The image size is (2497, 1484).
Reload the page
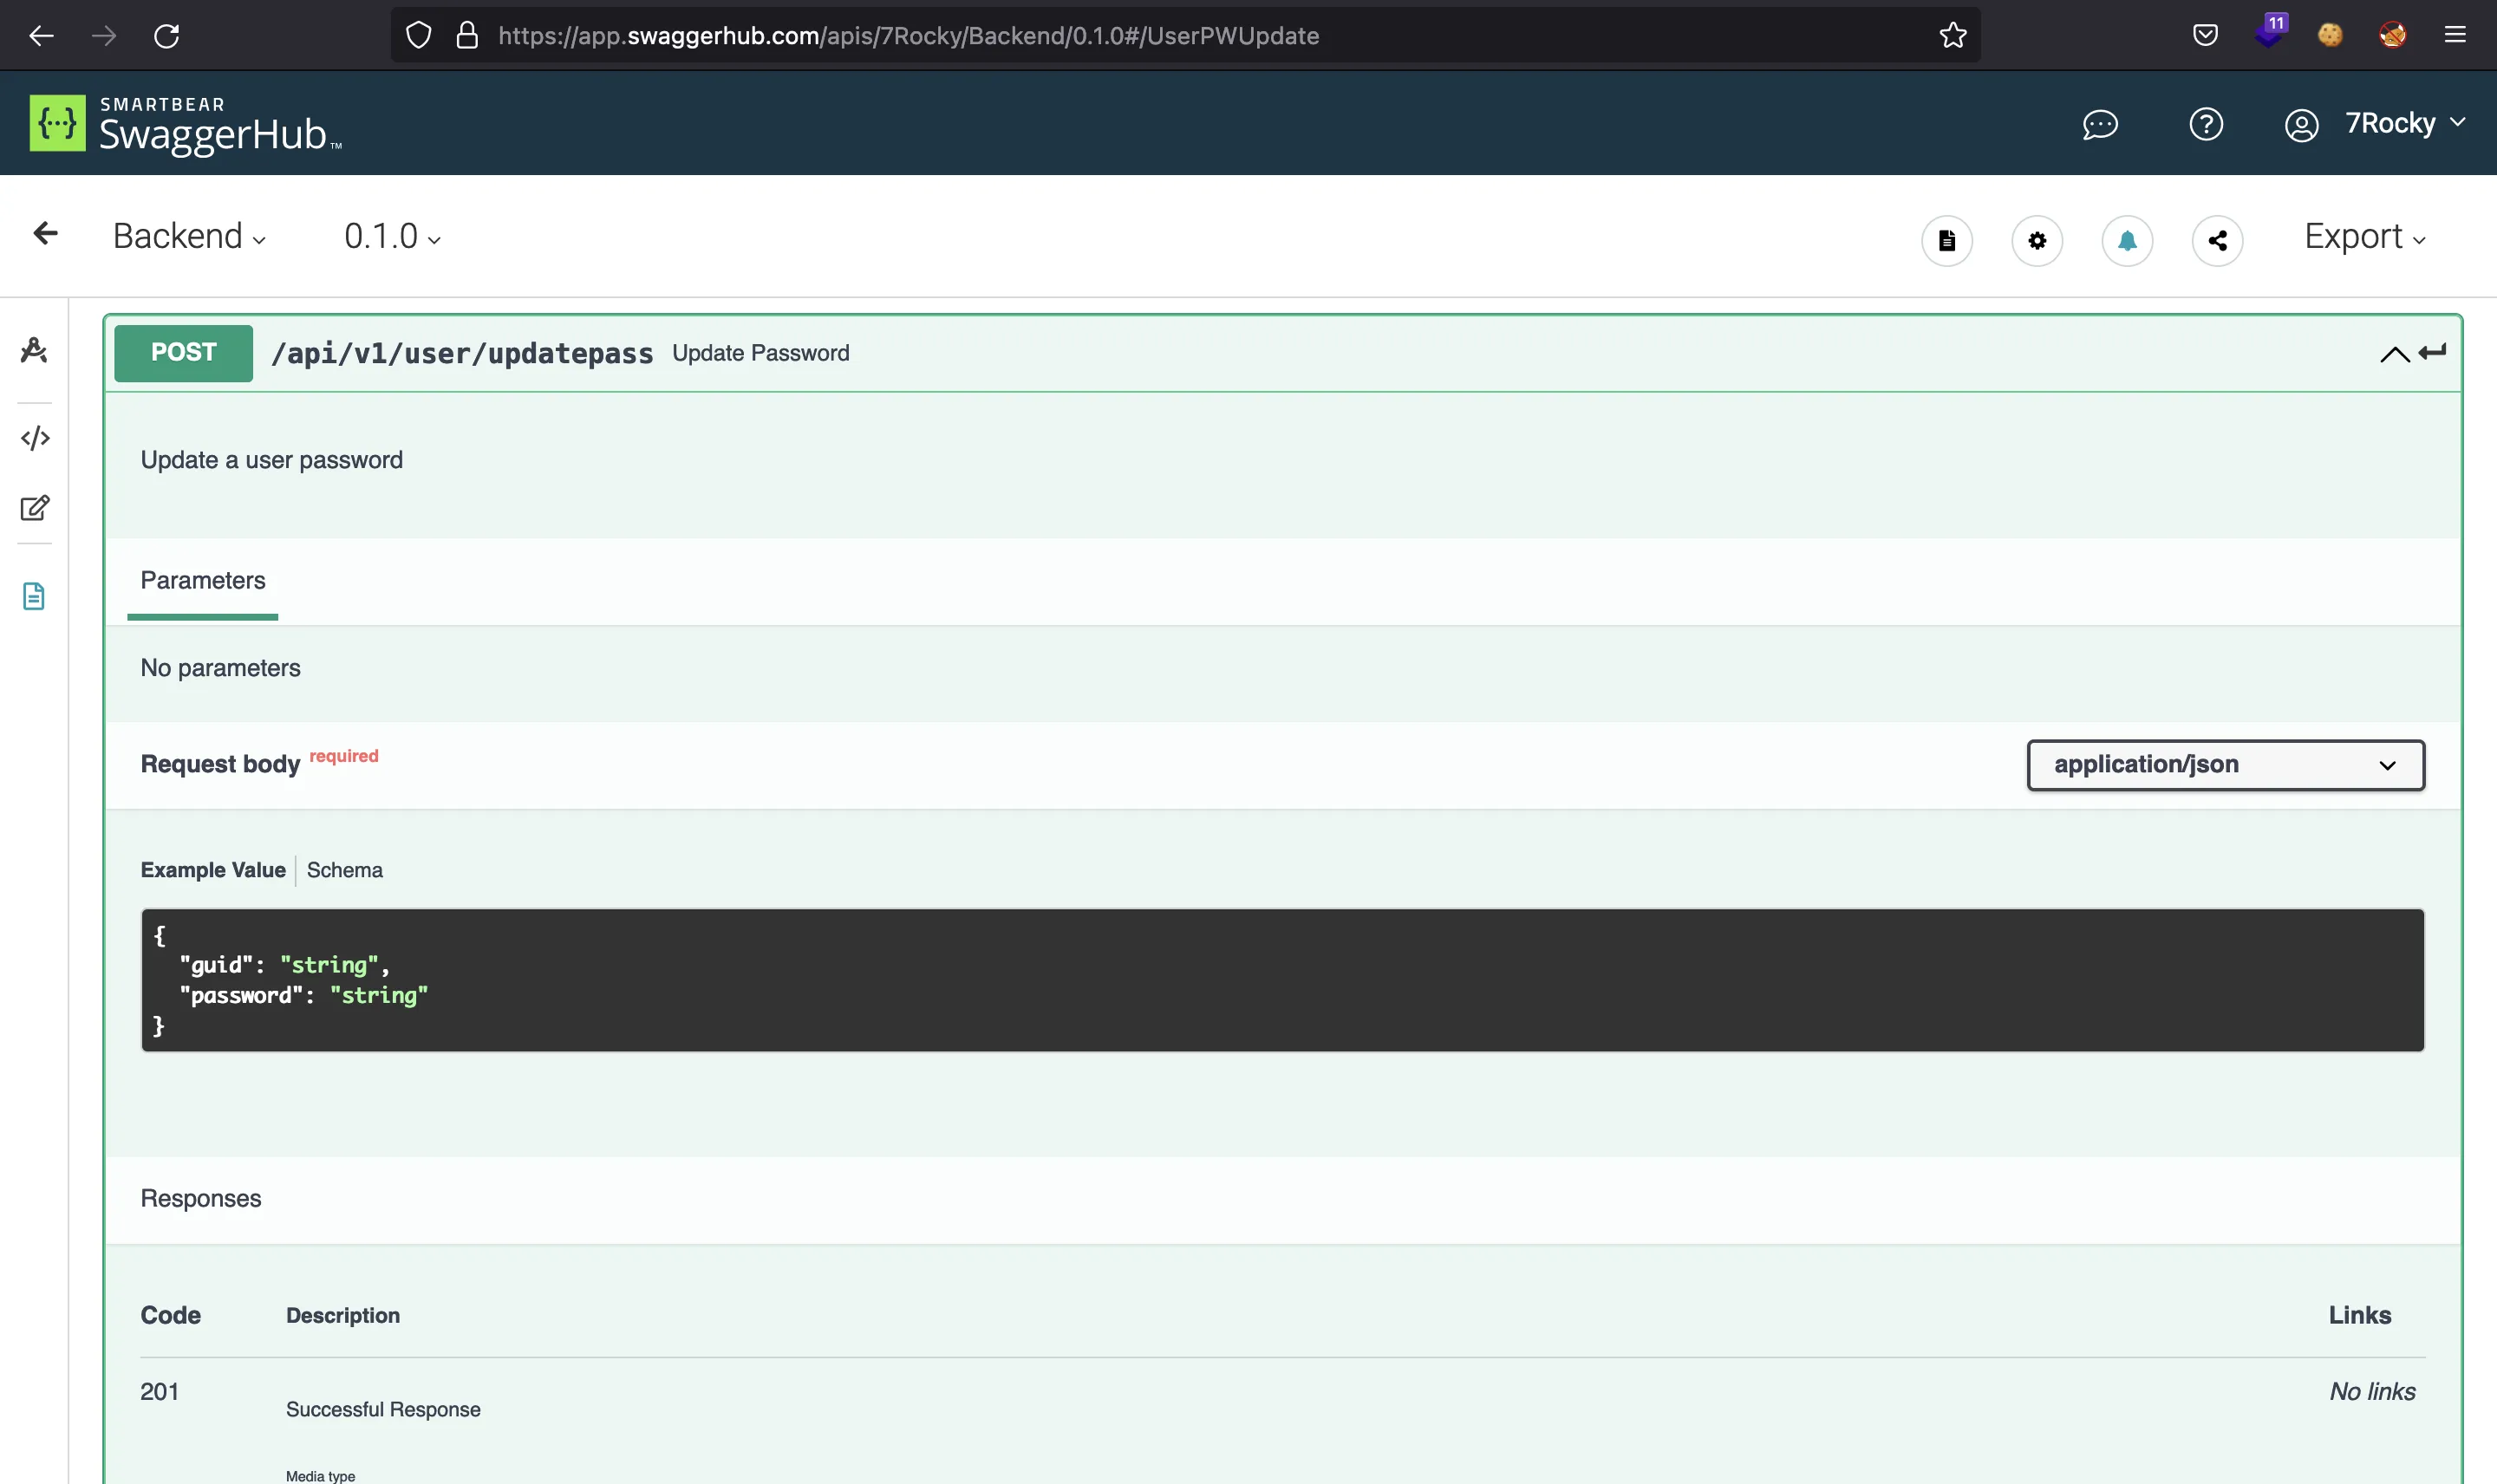click(166, 36)
